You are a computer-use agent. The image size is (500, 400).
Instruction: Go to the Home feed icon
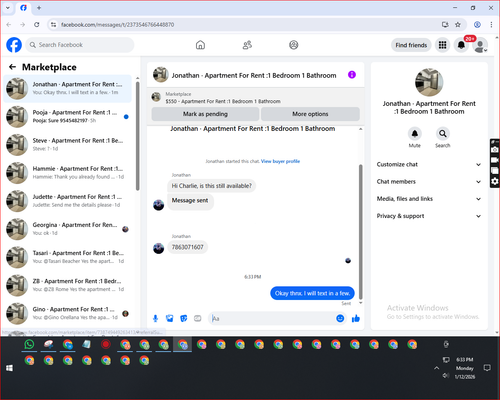200,45
